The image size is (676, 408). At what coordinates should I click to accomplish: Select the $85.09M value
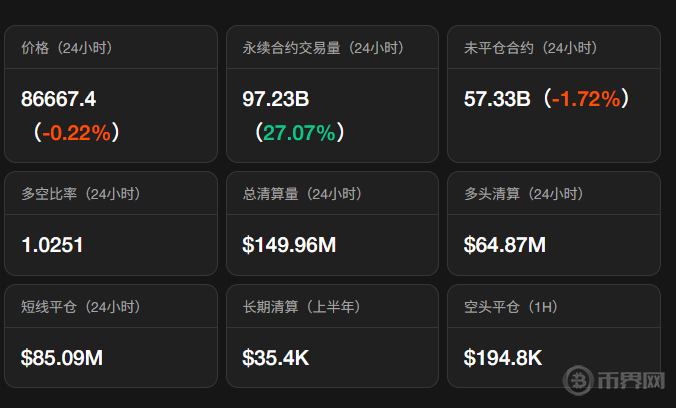tap(62, 356)
